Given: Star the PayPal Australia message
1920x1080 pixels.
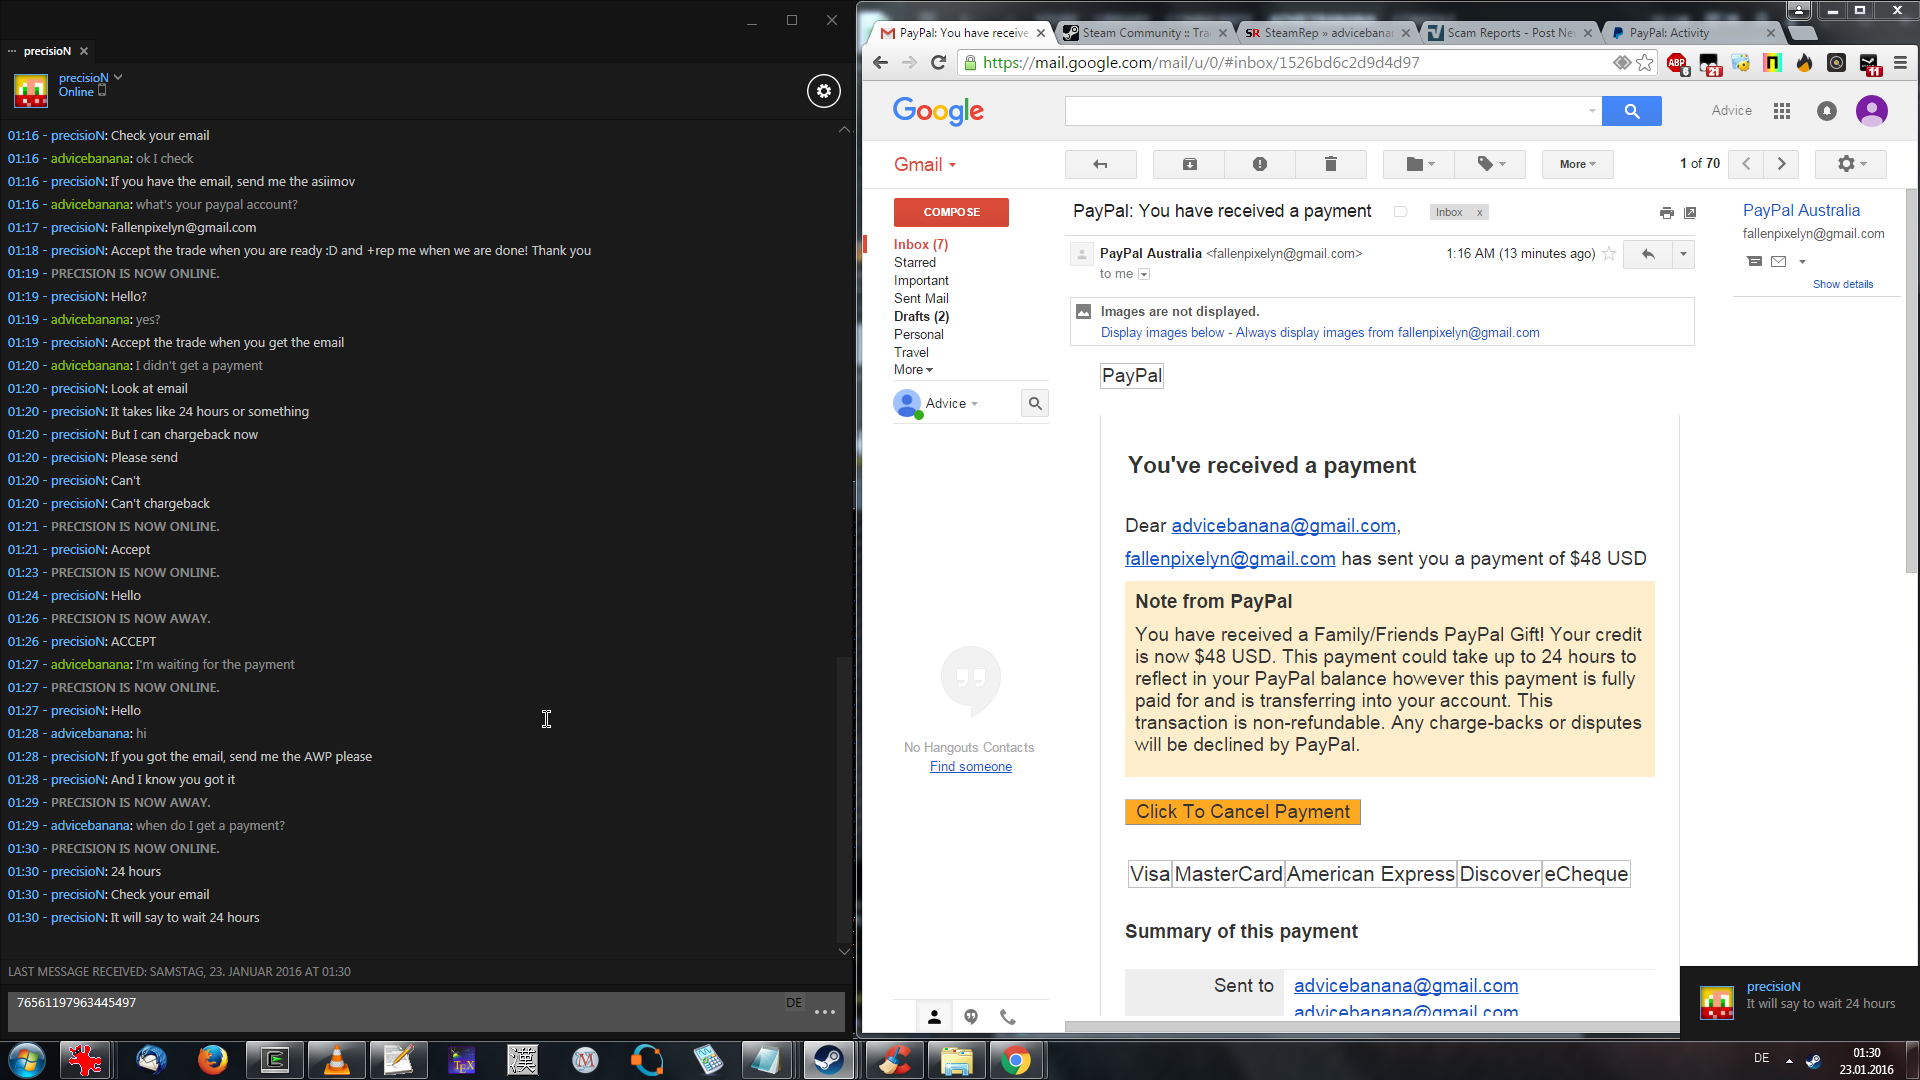Looking at the screenshot, I should pyautogui.click(x=1609, y=254).
